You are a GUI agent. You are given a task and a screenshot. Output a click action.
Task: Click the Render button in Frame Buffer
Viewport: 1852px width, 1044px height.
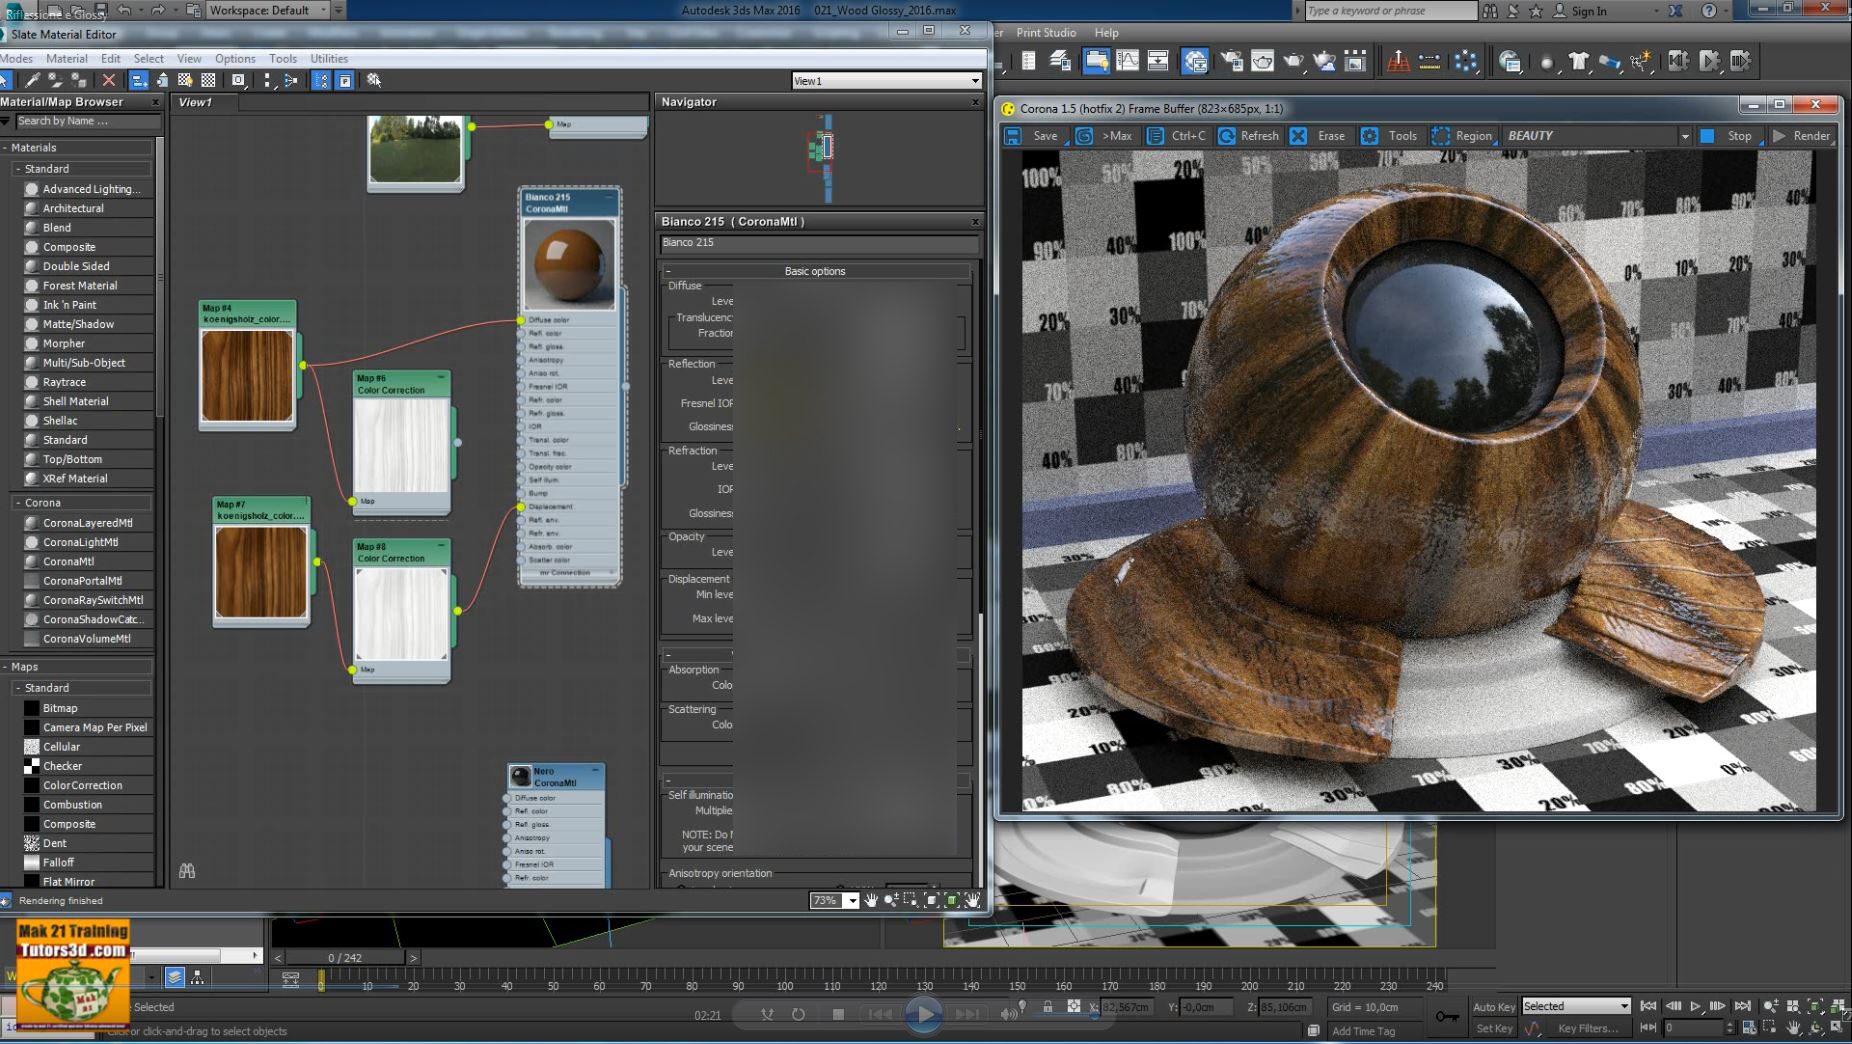coord(1801,135)
